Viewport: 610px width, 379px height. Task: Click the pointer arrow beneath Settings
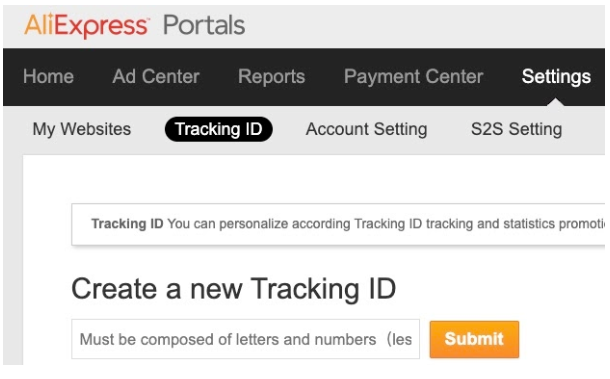[556, 102]
